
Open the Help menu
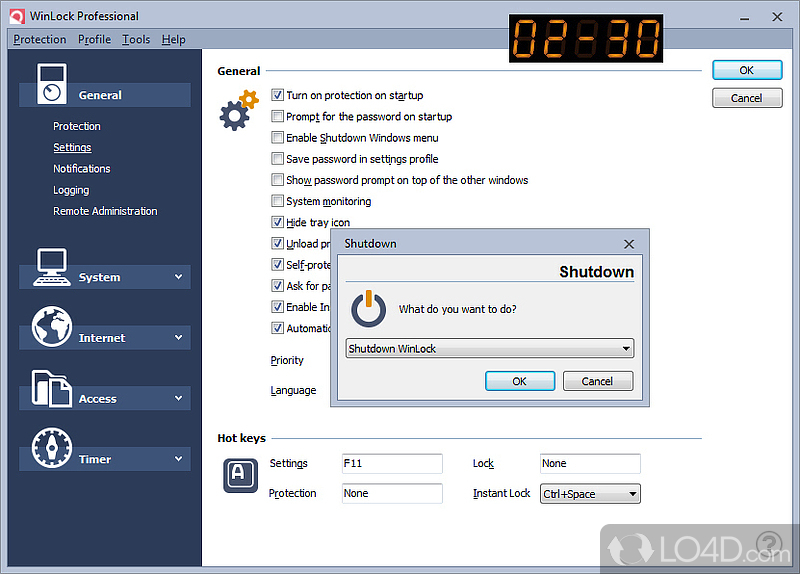pyautogui.click(x=173, y=39)
